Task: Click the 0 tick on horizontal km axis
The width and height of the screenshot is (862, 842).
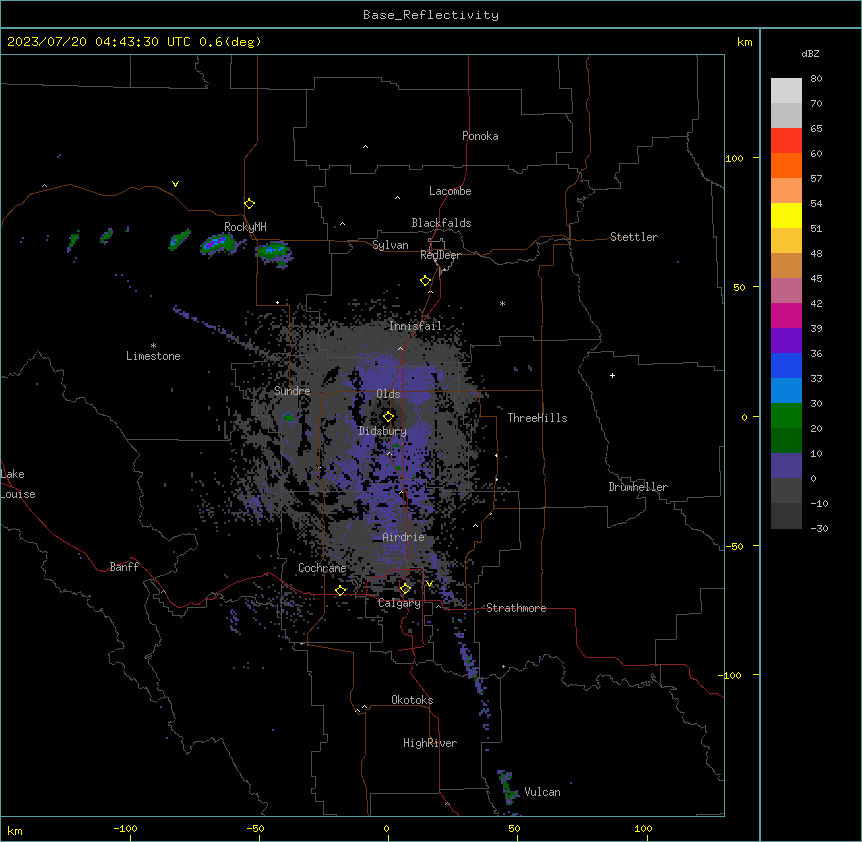Action: click(x=386, y=828)
